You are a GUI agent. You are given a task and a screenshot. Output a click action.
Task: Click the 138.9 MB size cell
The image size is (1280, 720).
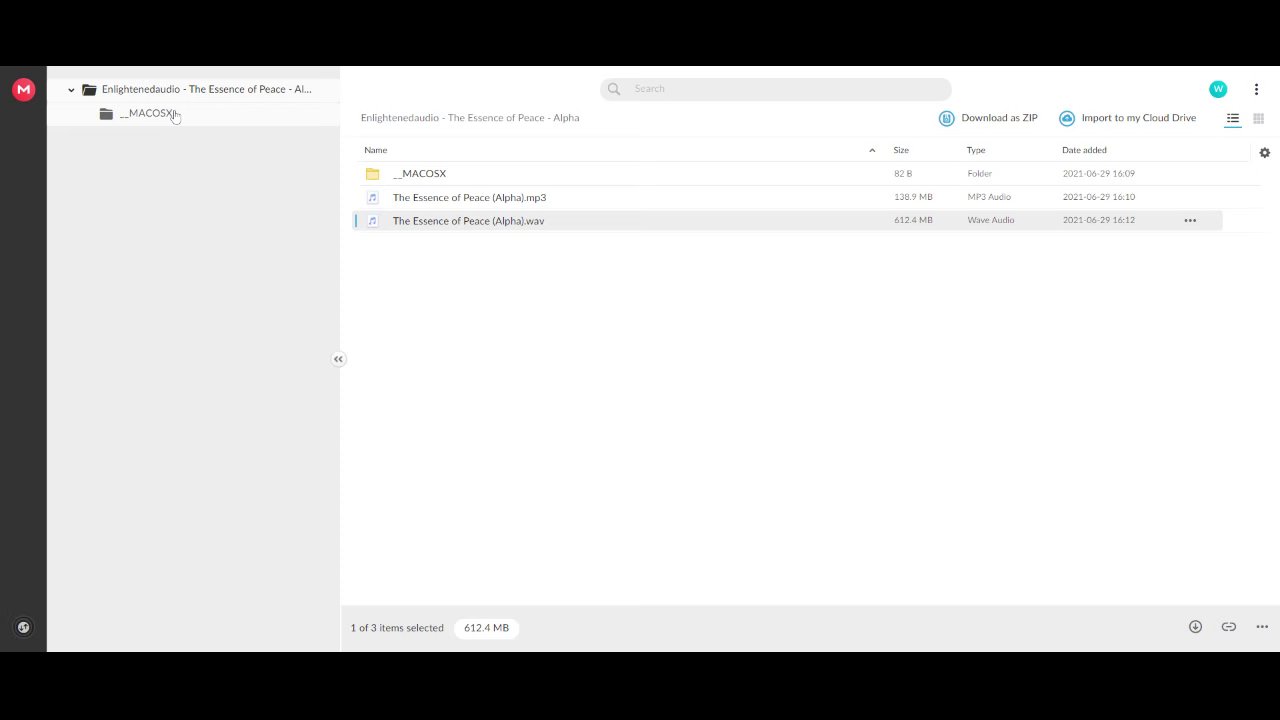913,197
